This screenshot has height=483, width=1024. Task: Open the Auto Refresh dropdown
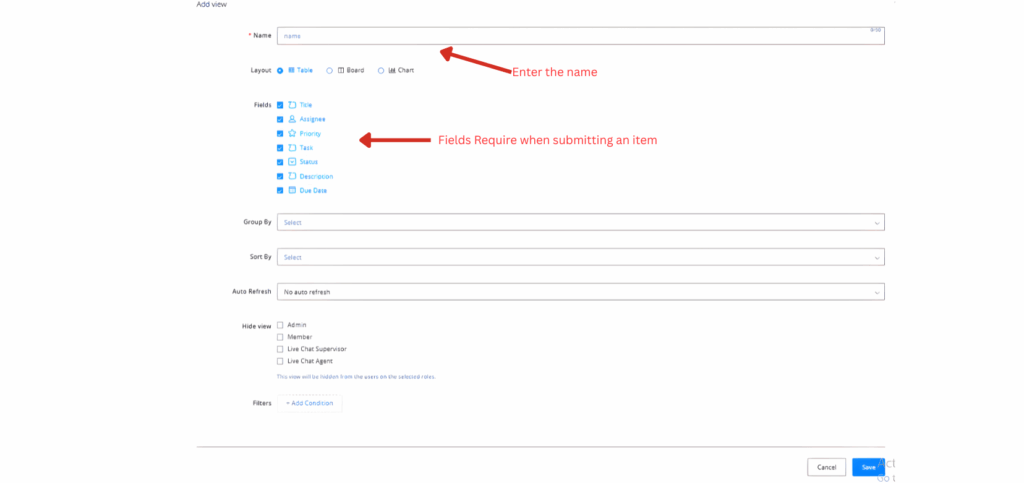coord(580,292)
